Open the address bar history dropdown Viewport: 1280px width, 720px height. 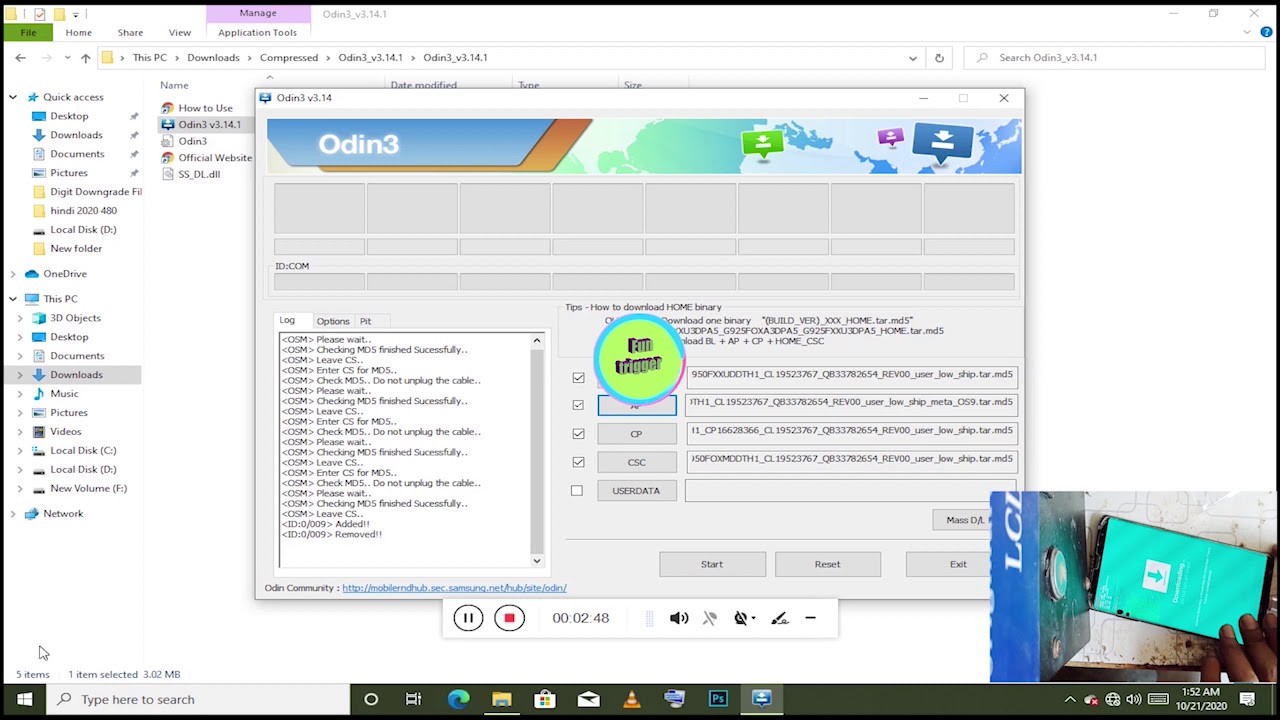912,58
